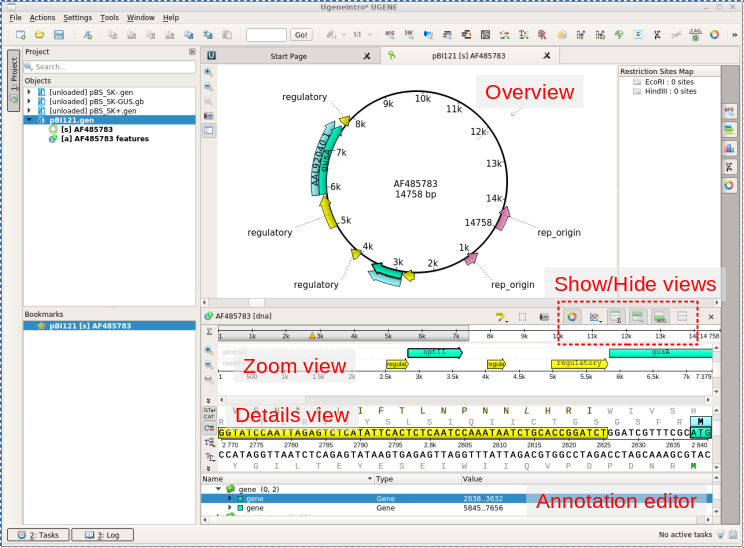Screen dimensions: 744x548
Task: Open the Settings menu
Action: click(78, 18)
